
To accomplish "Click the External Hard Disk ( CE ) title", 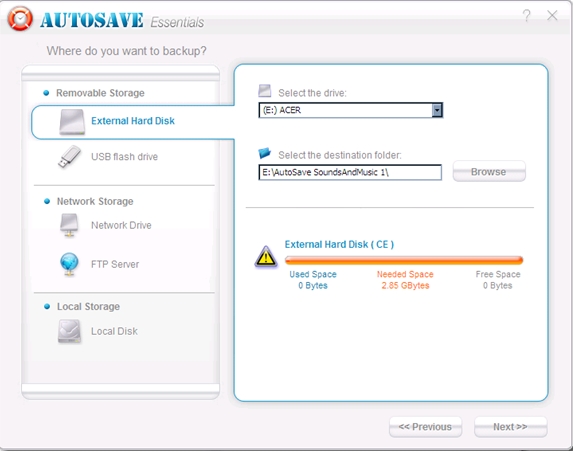I will [x=339, y=244].
